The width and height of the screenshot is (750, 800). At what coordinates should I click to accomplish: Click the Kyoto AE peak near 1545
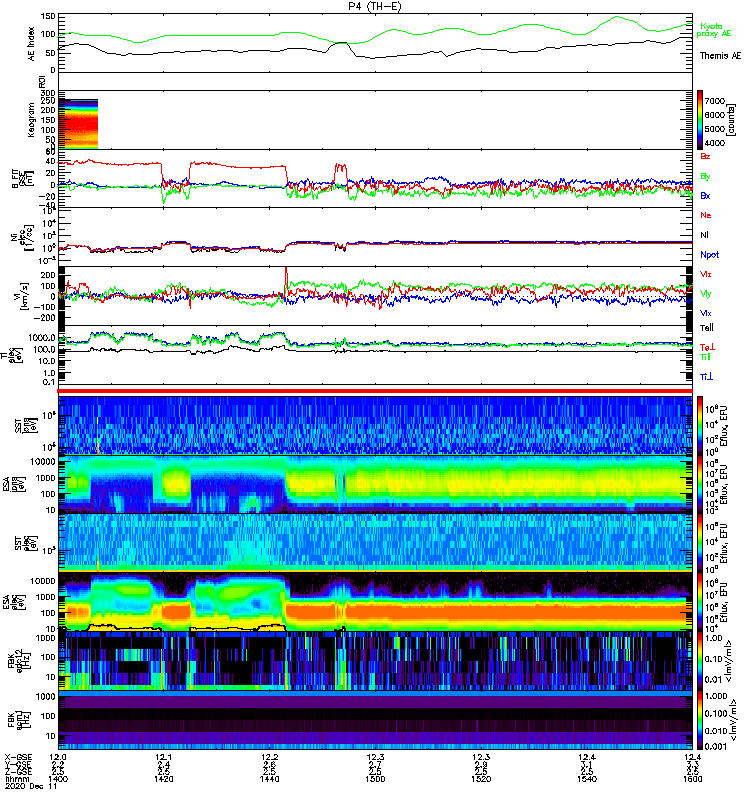617,17
